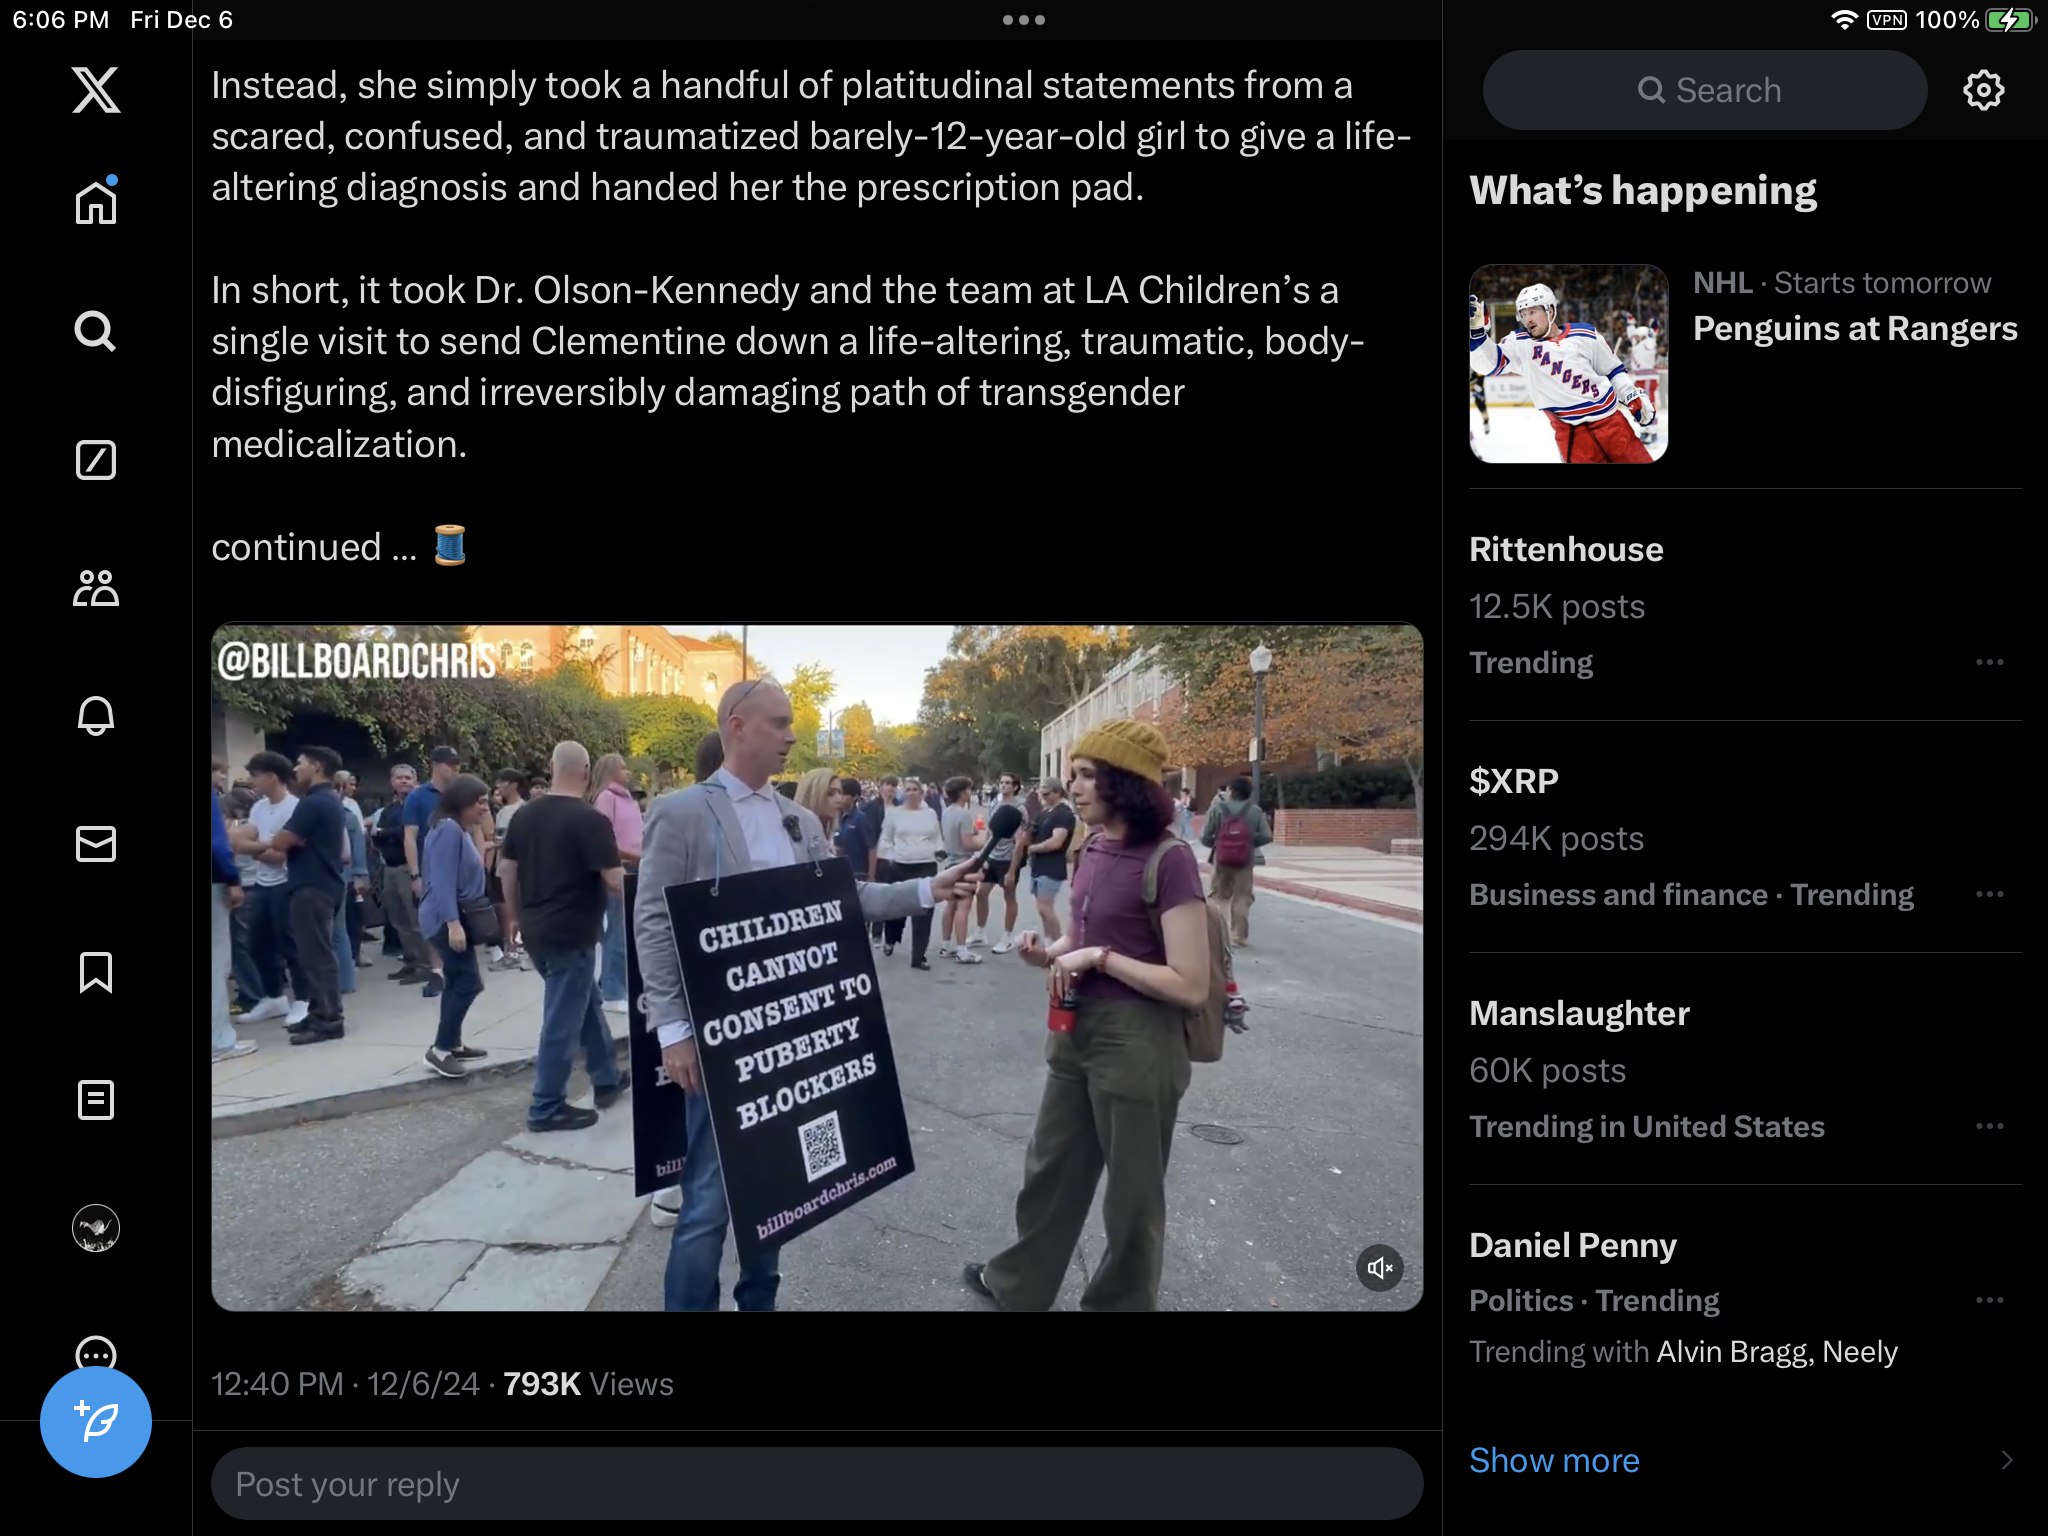
Task: Play the @BILLBOARDCHRIS video thumbnail
Action: (817, 966)
